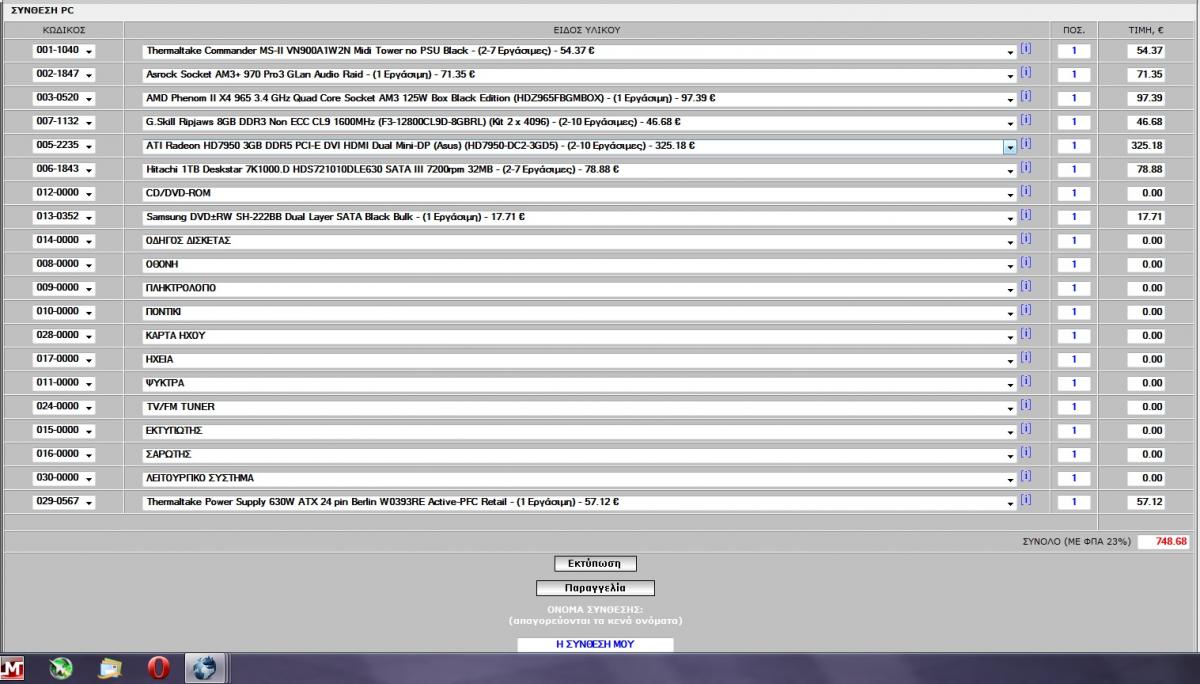Click the 78.88 price field
This screenshot has height=684, width=1200.
[1145, 170]
